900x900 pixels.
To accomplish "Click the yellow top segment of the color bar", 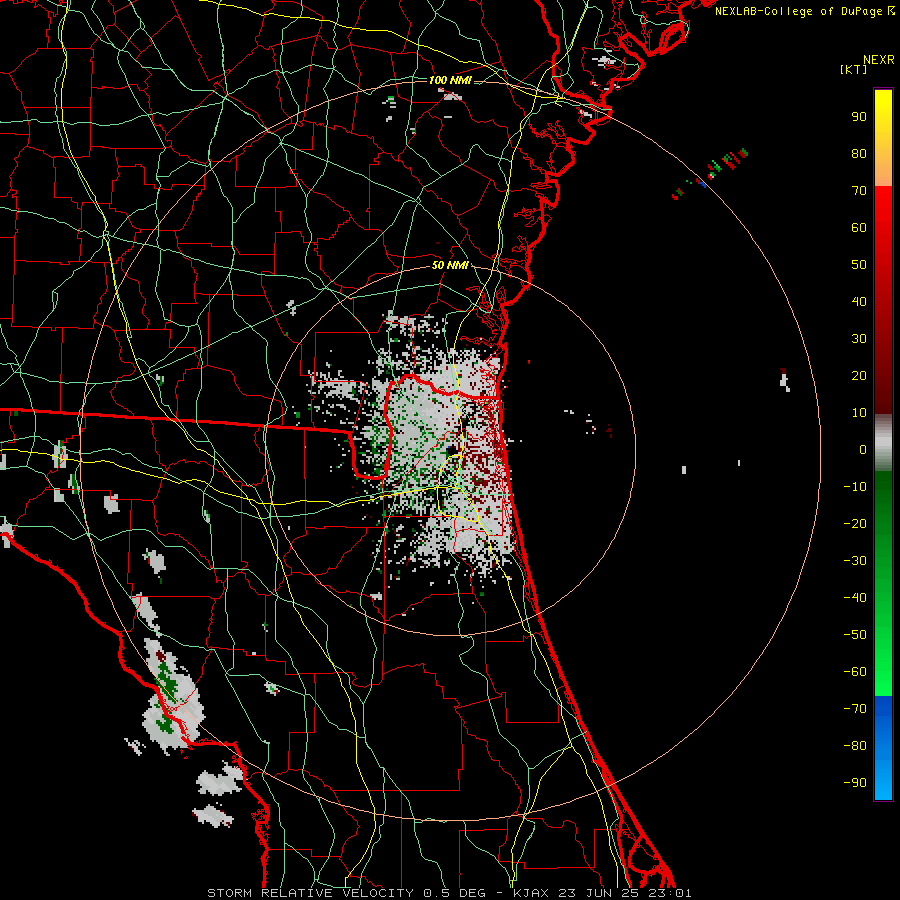I will [883, 138].
